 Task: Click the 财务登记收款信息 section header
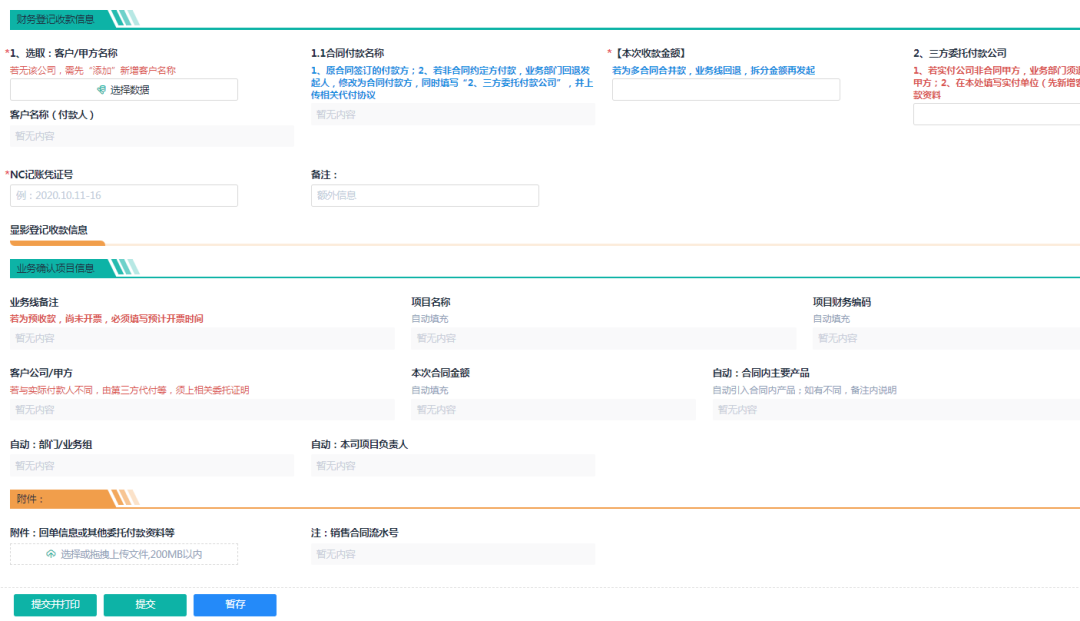pyautogui.click(x=55, y=19)
